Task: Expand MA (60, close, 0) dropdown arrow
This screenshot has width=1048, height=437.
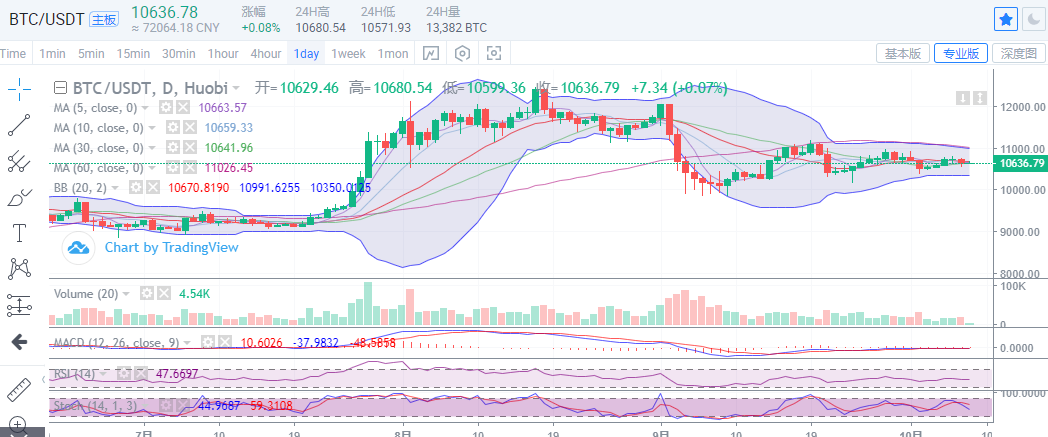Action: pyautogui.click(x=153, y=168)
